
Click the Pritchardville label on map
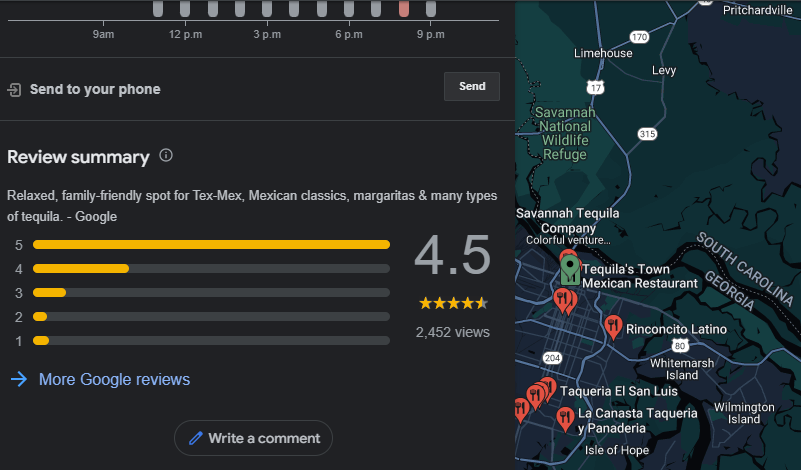pos(758,10)
